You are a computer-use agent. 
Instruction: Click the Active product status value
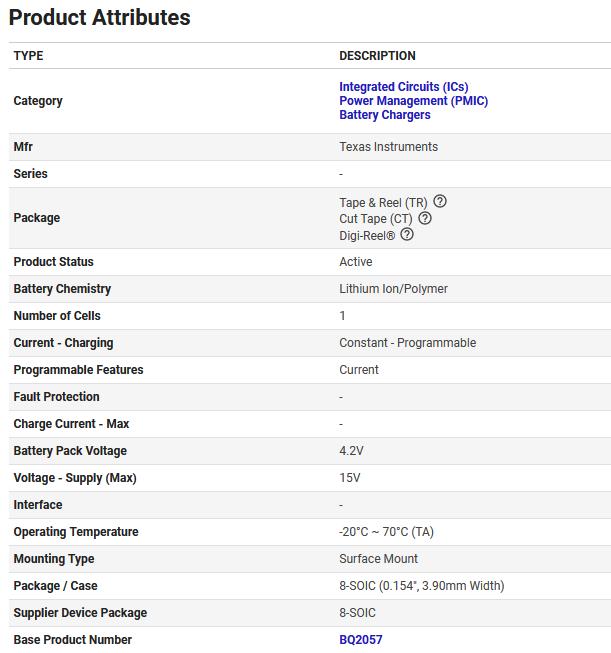(355, 262)
